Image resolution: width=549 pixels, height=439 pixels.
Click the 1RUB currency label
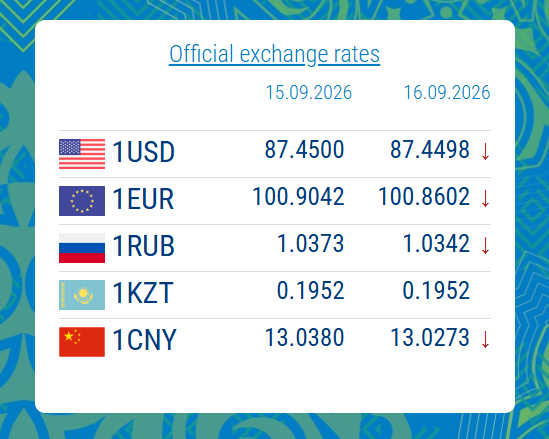click(x=143, y=246)
